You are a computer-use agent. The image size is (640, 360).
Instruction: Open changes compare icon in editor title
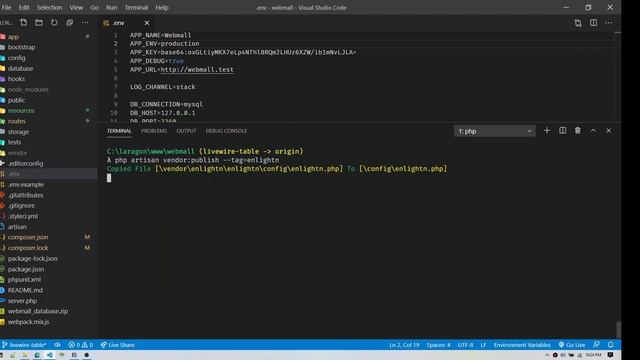click(x=578, y=23)
